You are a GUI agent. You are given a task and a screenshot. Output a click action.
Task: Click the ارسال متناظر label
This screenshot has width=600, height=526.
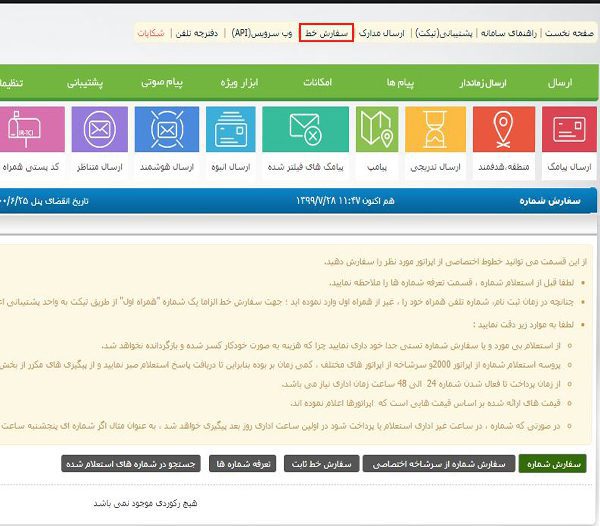(x=99, y=167)
